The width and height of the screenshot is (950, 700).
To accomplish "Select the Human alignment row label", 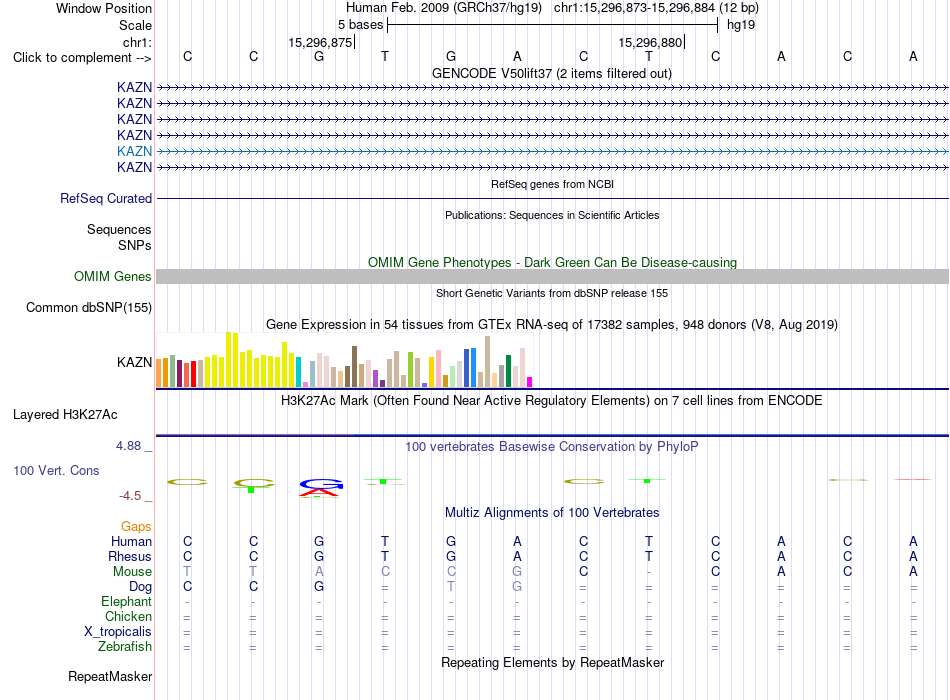I will [131, 541].
